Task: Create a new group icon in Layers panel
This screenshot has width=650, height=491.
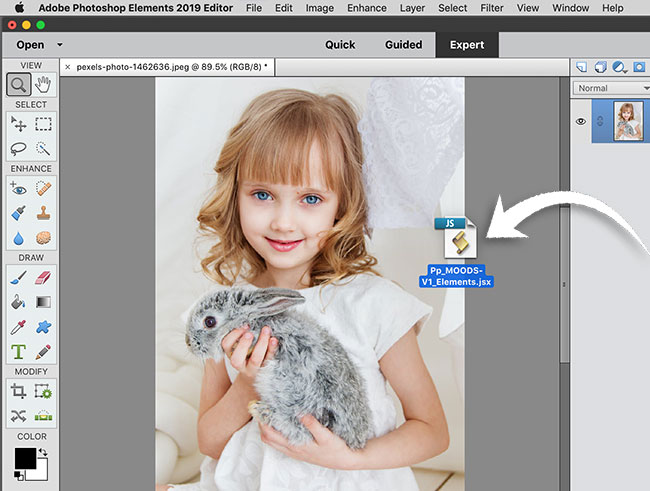Action: pos(601,67)
